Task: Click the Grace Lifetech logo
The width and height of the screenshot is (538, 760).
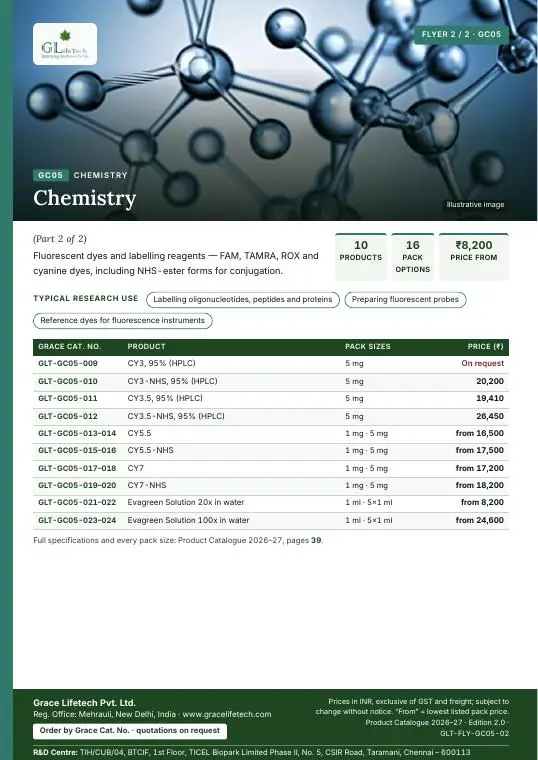Action: (65, 44)
